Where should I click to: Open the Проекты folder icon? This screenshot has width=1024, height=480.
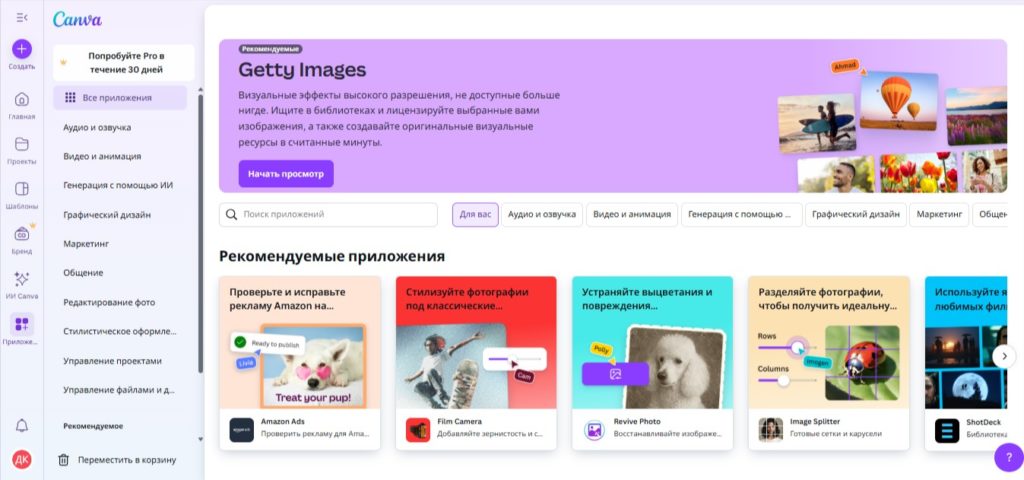tap(22, 144)
